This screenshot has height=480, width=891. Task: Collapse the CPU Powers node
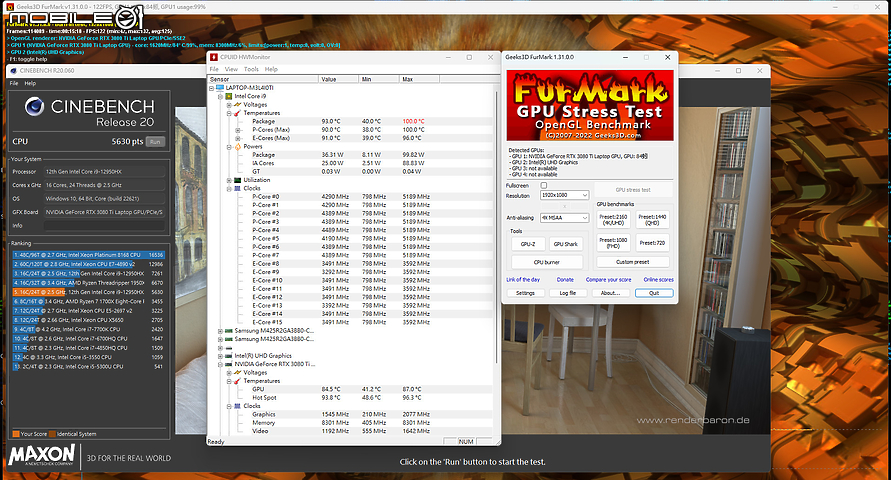pos(229,147)
